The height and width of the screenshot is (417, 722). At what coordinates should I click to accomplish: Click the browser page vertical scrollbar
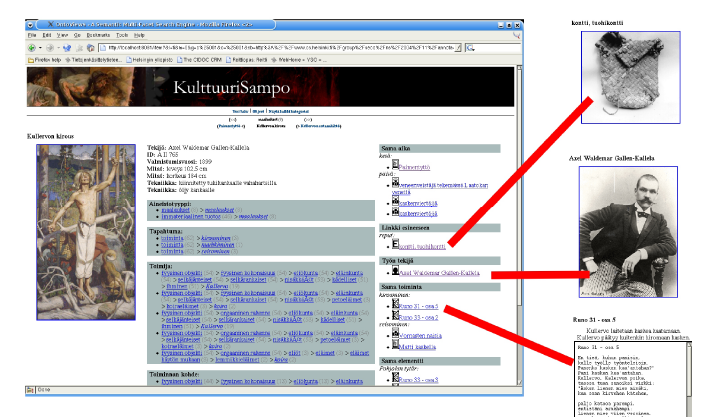pos(519,225)
